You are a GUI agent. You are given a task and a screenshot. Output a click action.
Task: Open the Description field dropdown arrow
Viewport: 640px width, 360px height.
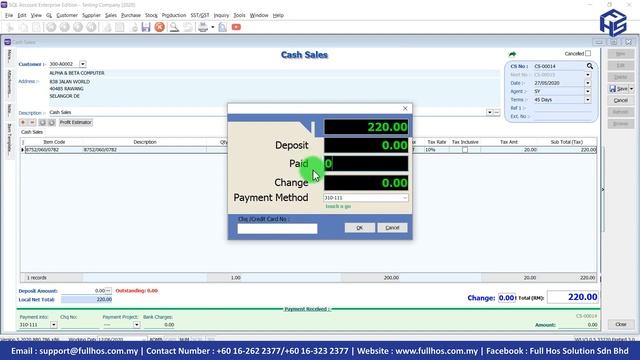tap(489, 112)
